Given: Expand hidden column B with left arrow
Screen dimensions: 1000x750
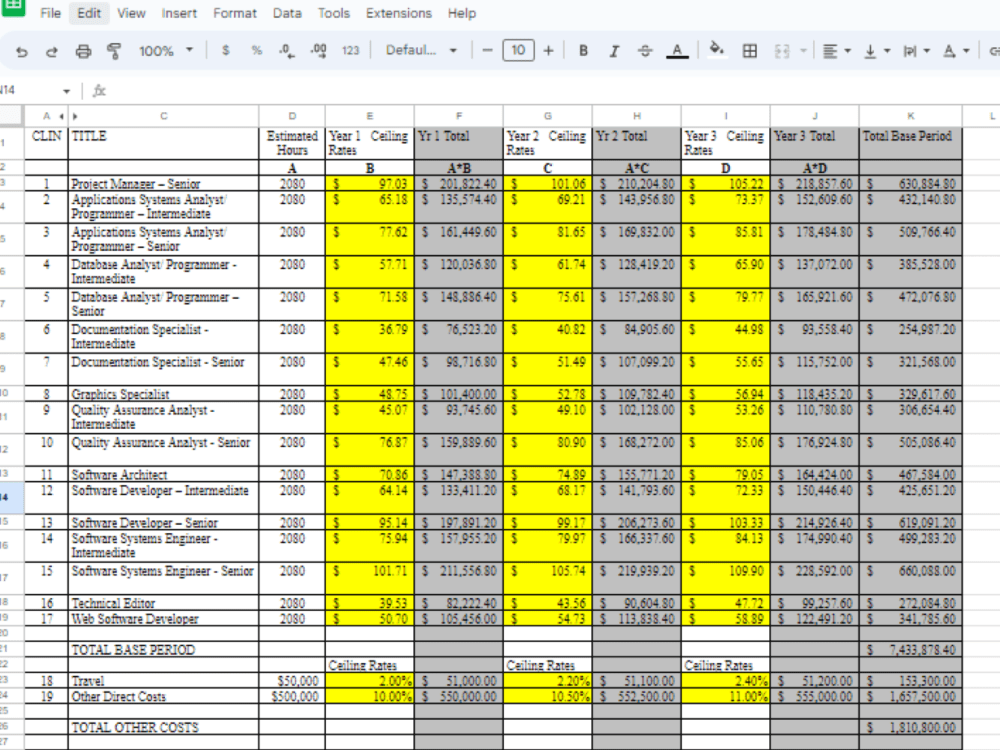Looking at the screenshot, I should click(x=62, y=116).
